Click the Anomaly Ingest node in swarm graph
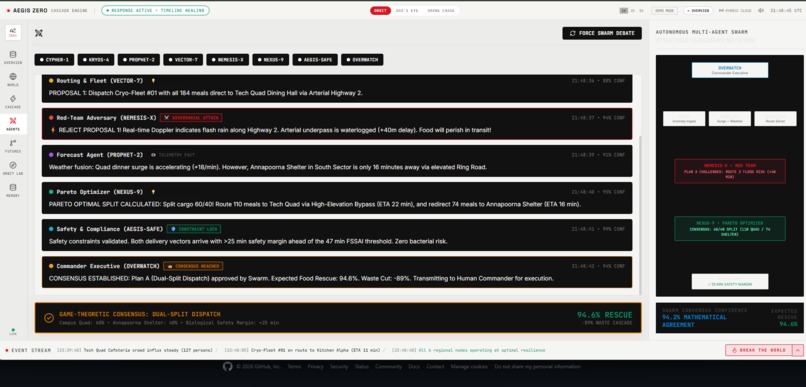Screen dimensions: 806x387 point(684,119)
